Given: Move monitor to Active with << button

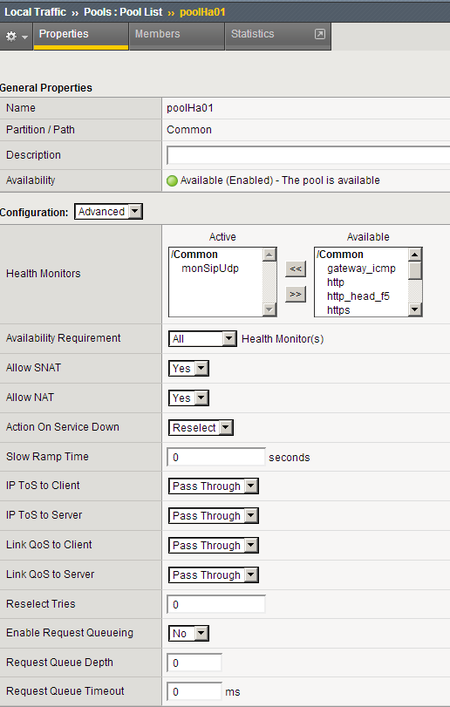Looking at the screenshot, I should click(x=295, y=269).
